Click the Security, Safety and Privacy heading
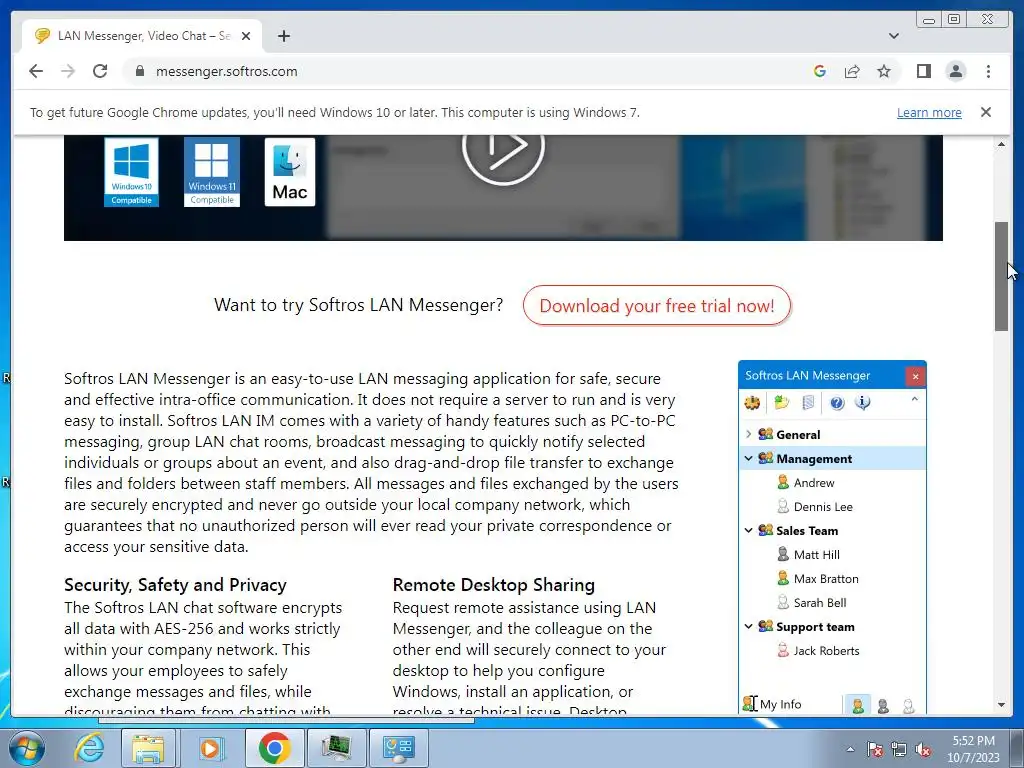The height and width of the screenshot is (768, 1024). coord(175,584)
